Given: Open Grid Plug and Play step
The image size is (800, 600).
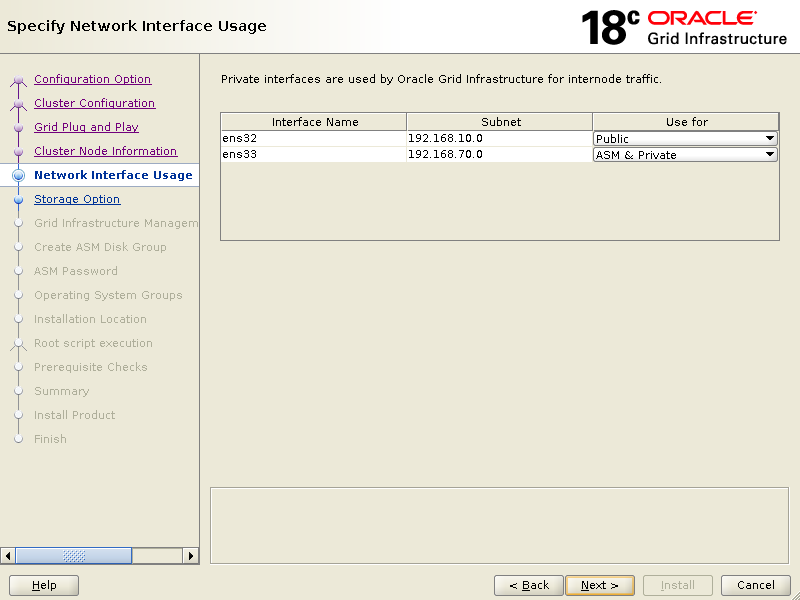Looking at the screenshot, I should pyautogui.click(x=86, y=127).
